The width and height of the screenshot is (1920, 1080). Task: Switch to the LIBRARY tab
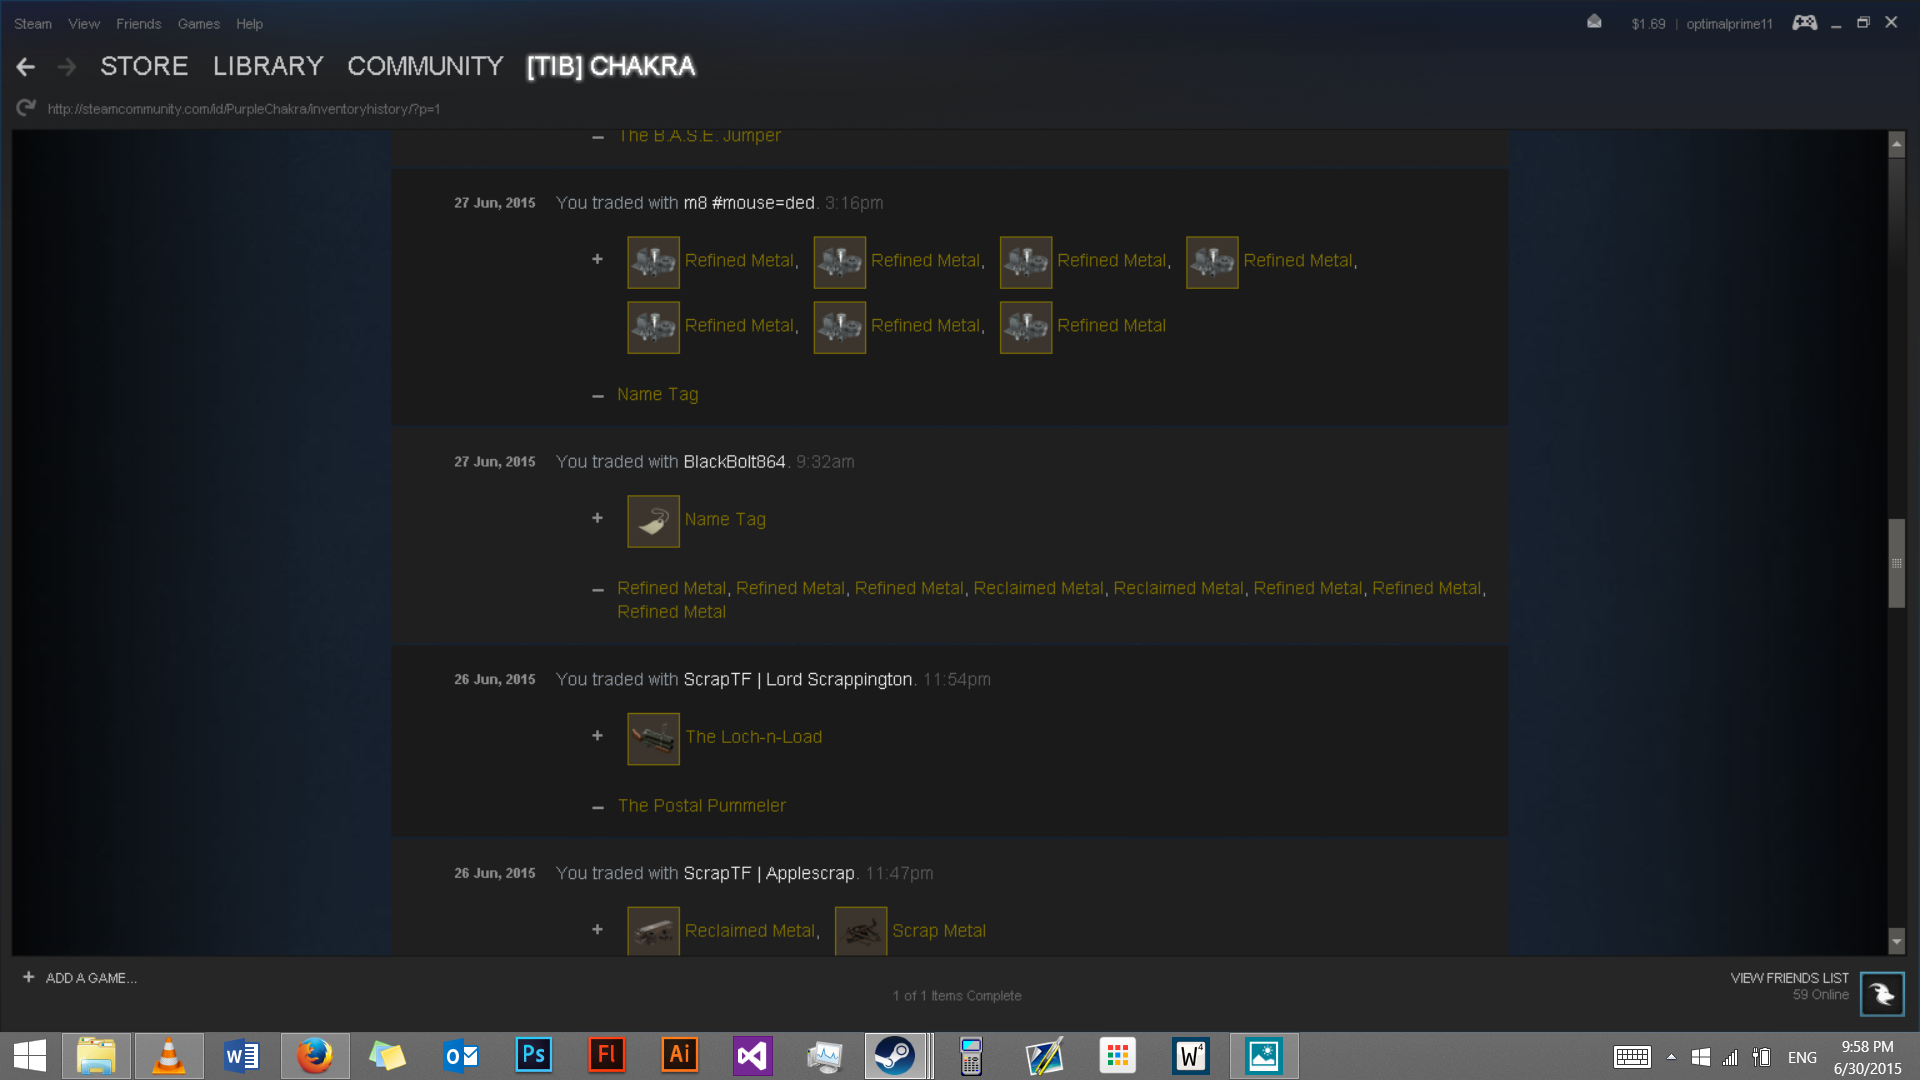point(268,66)
